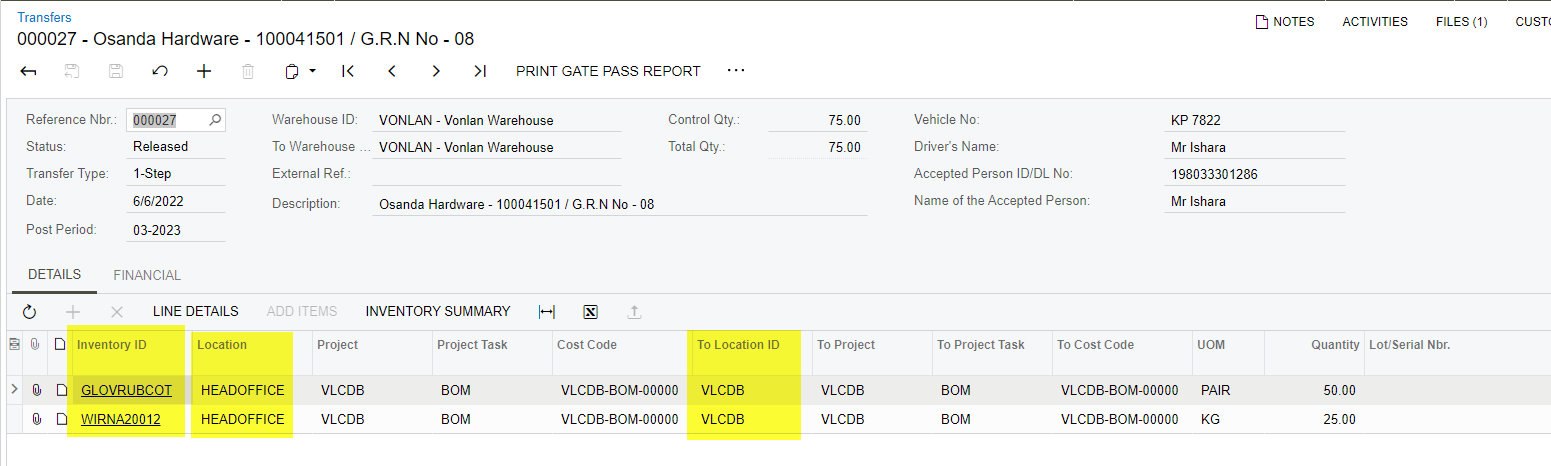Viewport: 1551px width, 466px height.
Task: Open ACTIVITIES
Action: click(1375, 22)
